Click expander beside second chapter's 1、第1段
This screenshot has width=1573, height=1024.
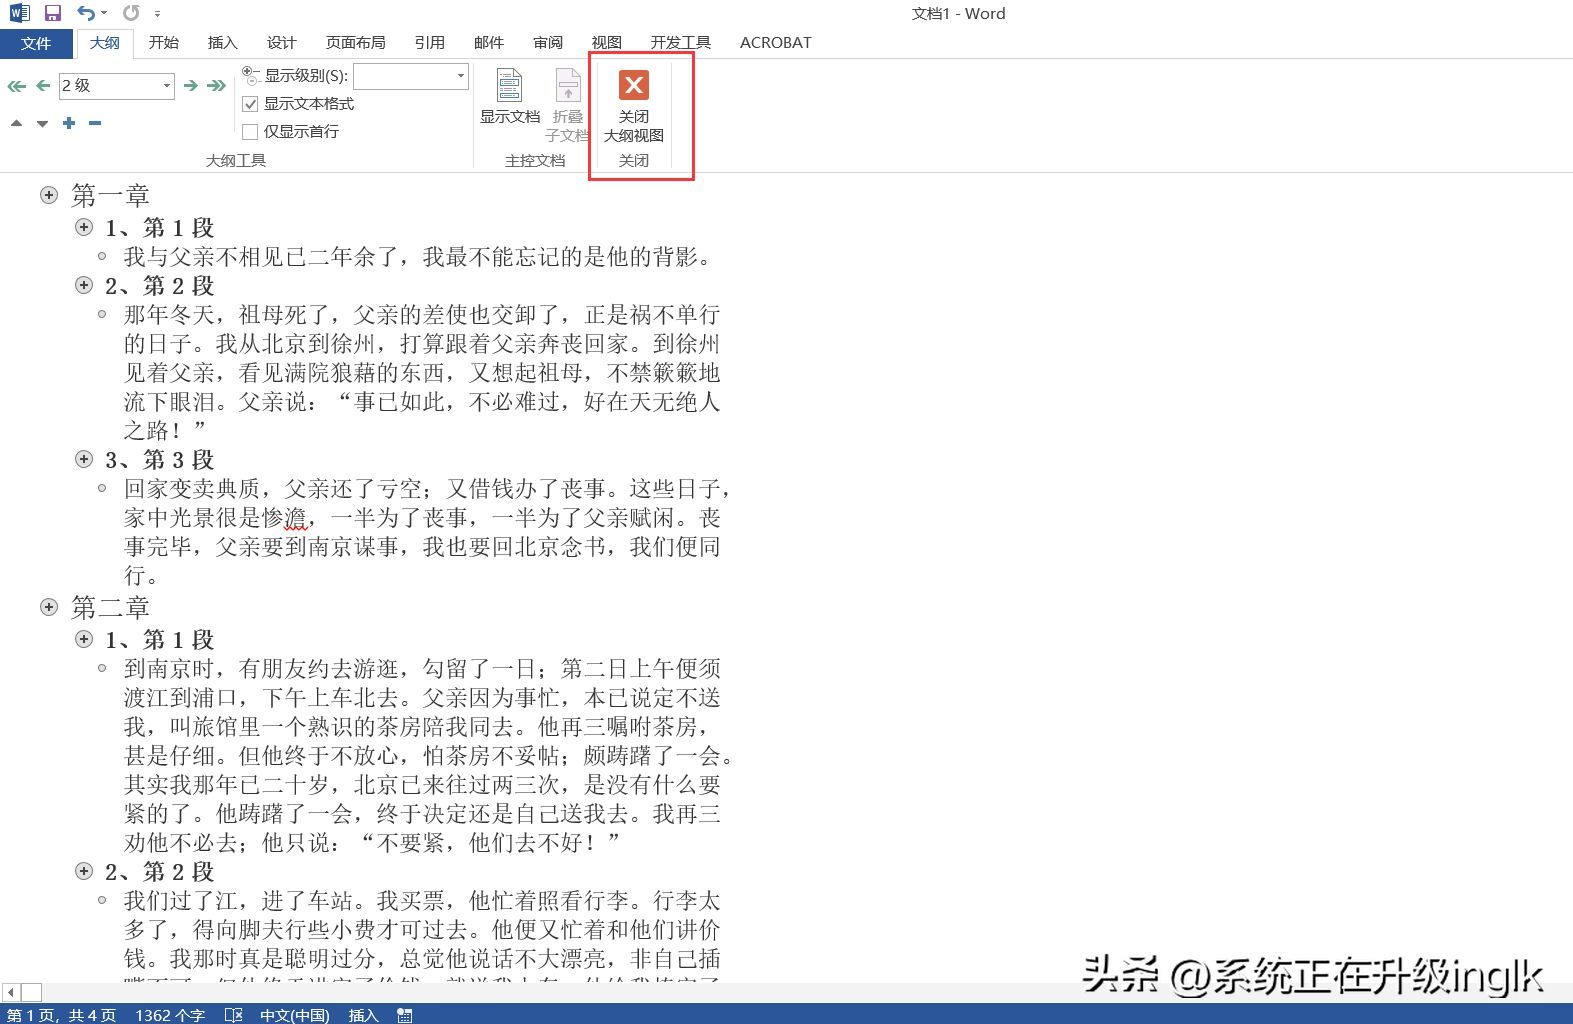pos(84,639)
